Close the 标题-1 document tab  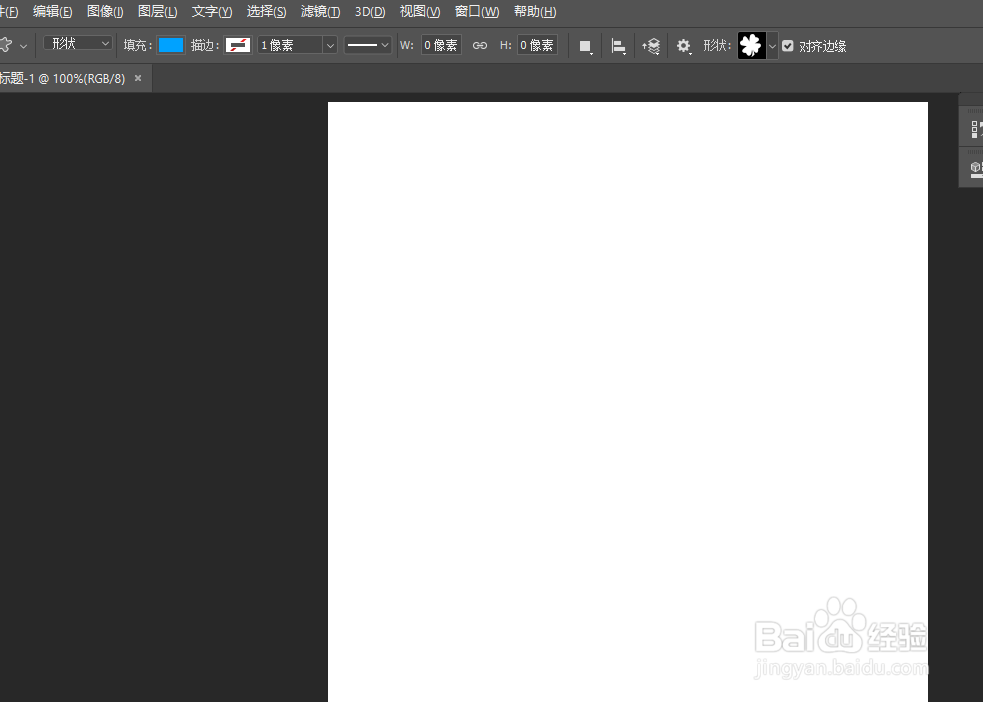pos(138,78)
